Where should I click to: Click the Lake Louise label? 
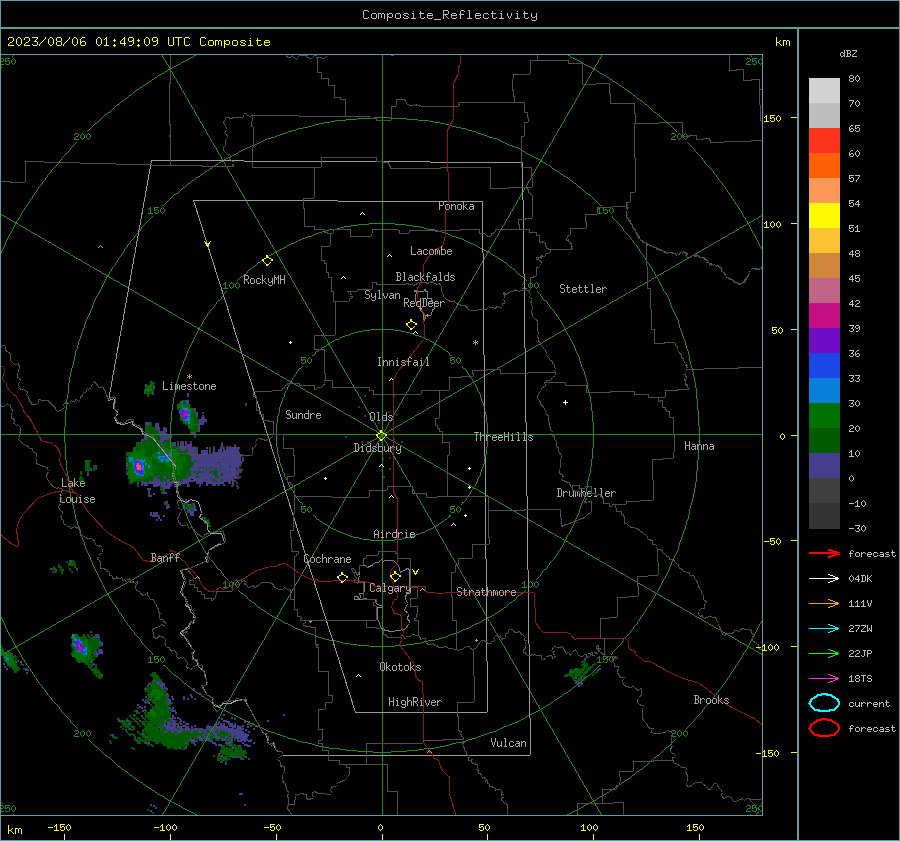coord(77,491)
